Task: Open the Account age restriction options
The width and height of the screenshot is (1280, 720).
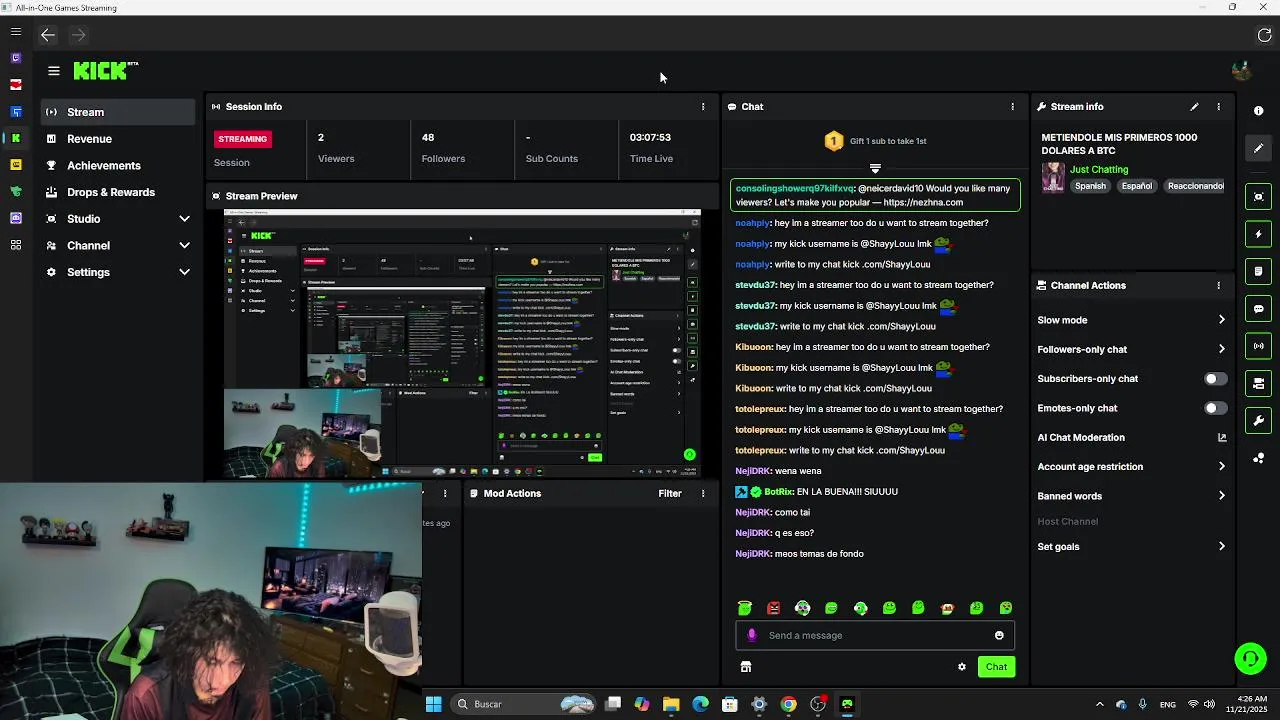Action: point(1131,466)
